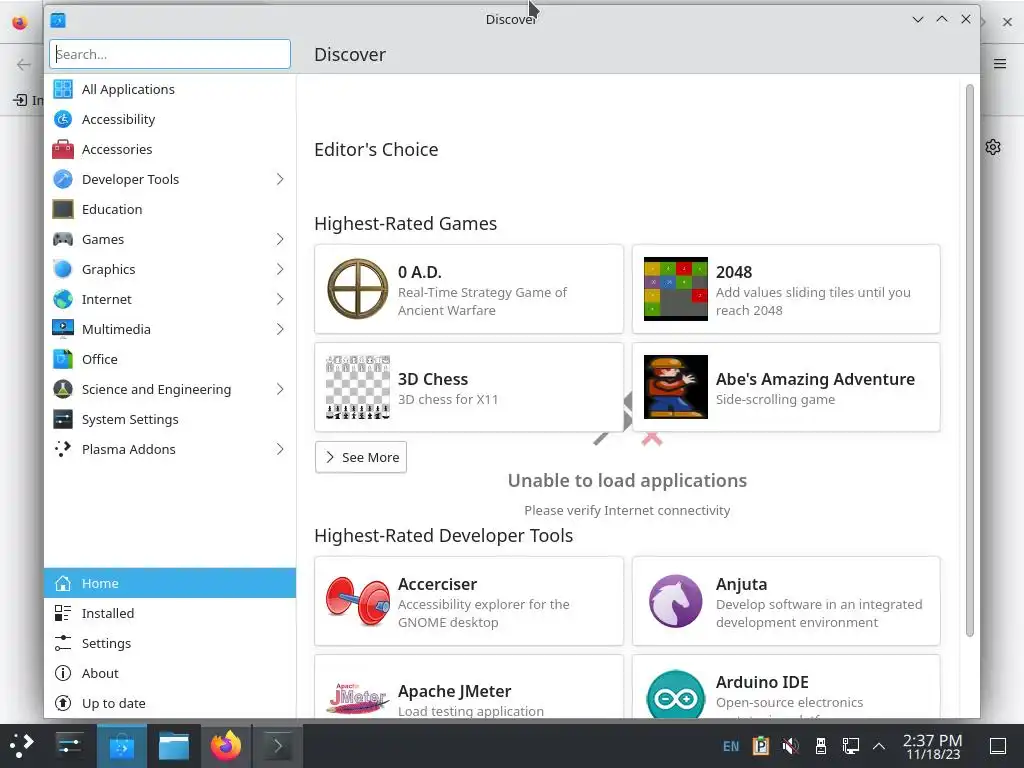Click the vertical scrollbar in Discover

click(x=970, y=359)
